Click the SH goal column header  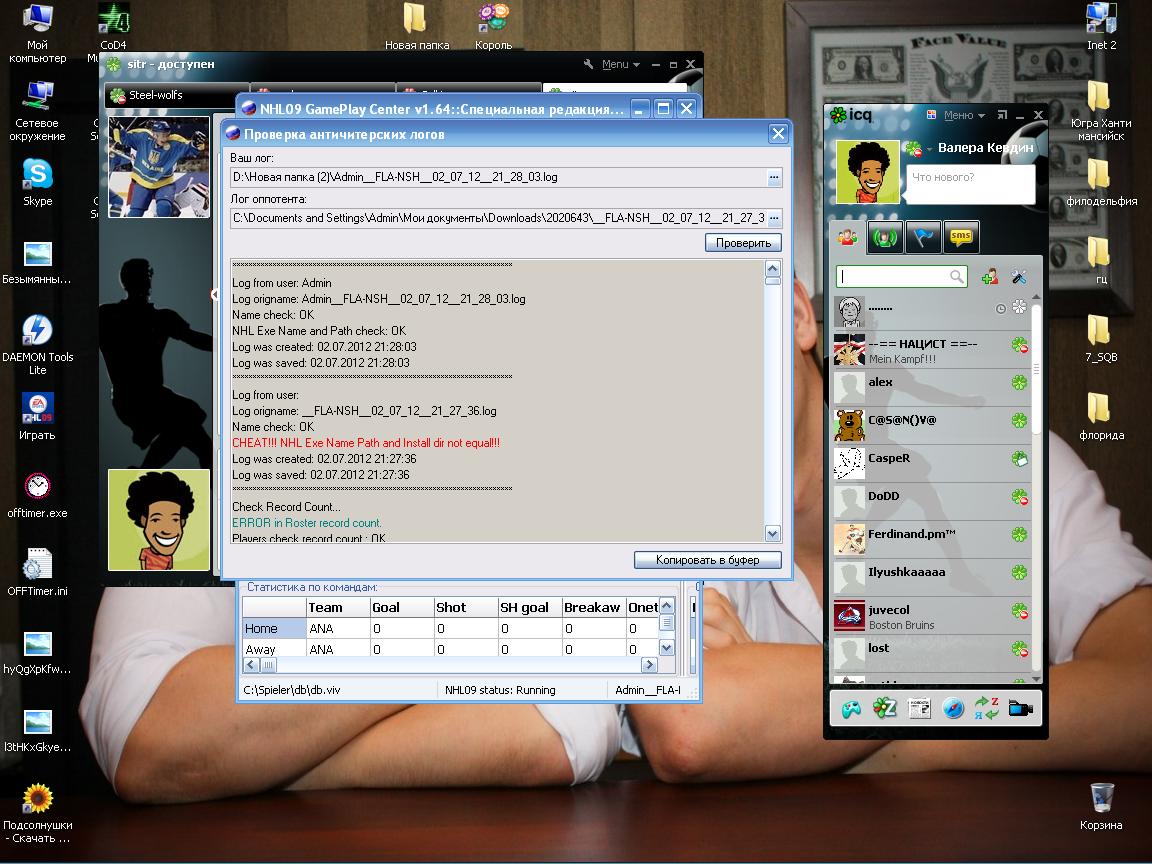point(529,608)
